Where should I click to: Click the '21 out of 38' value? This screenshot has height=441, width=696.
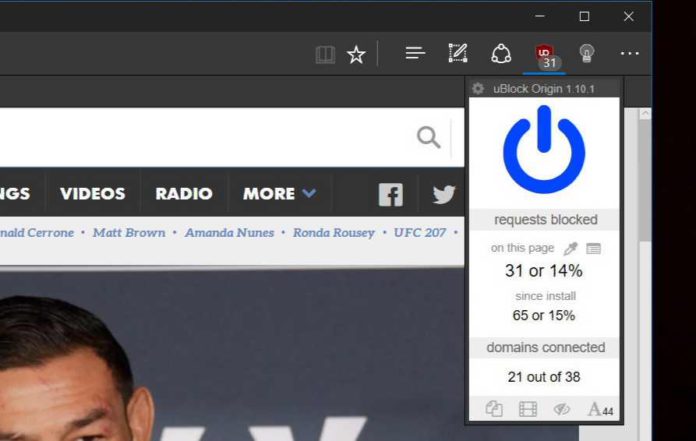tap(544, 377)
